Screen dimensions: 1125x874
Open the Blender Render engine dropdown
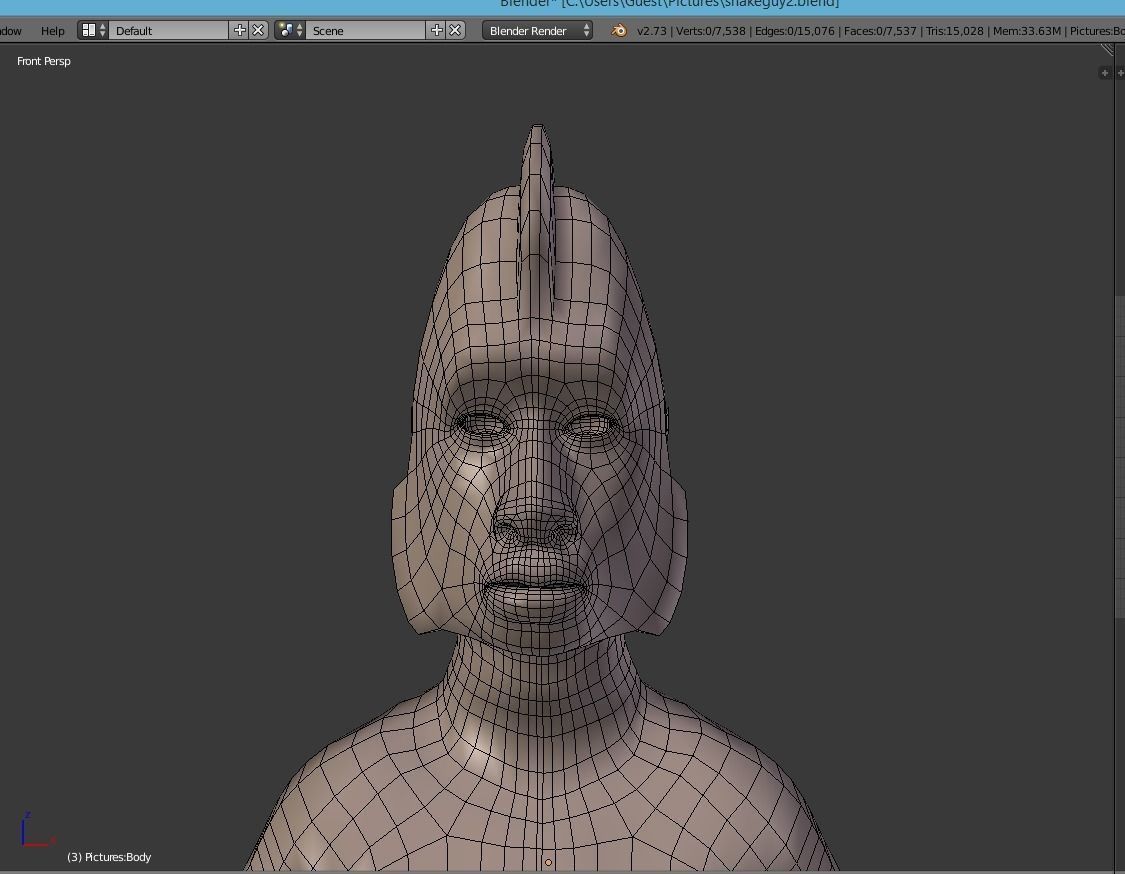pos(537,30)
